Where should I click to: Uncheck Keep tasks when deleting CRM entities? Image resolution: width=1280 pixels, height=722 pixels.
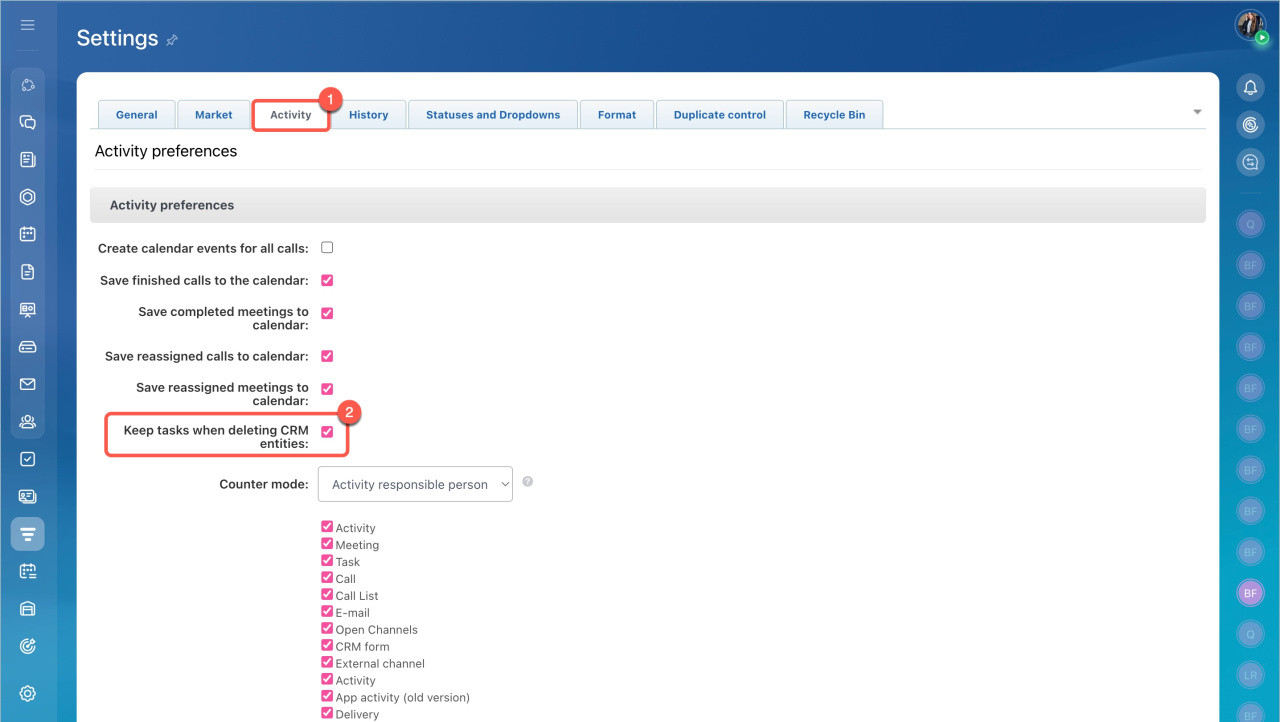coord(327,432)
